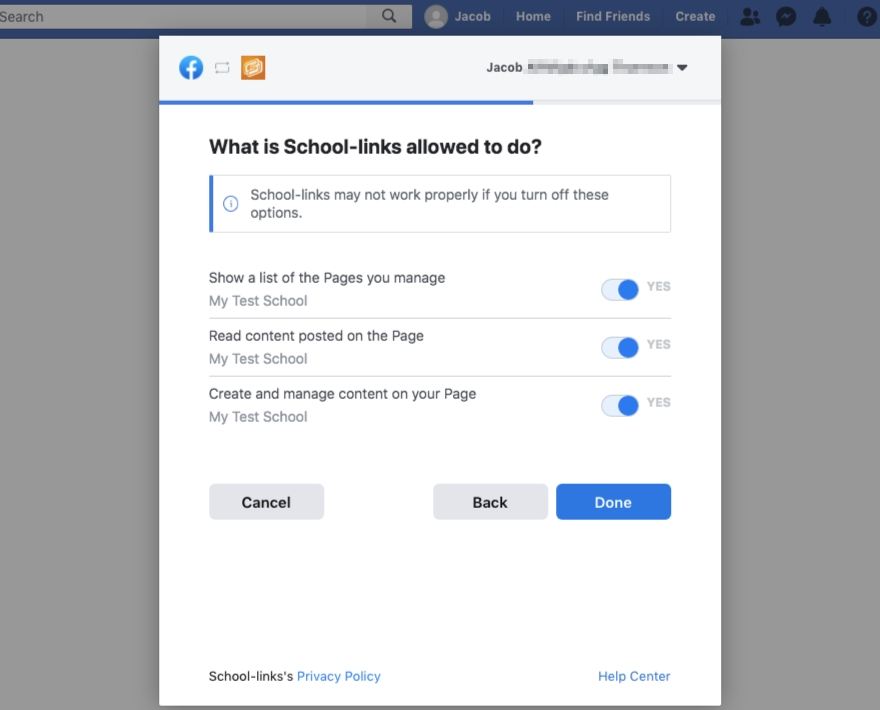Click 'My Test School' under Create and manage
This screenshot has width=880, height=710.
[258, 417]
